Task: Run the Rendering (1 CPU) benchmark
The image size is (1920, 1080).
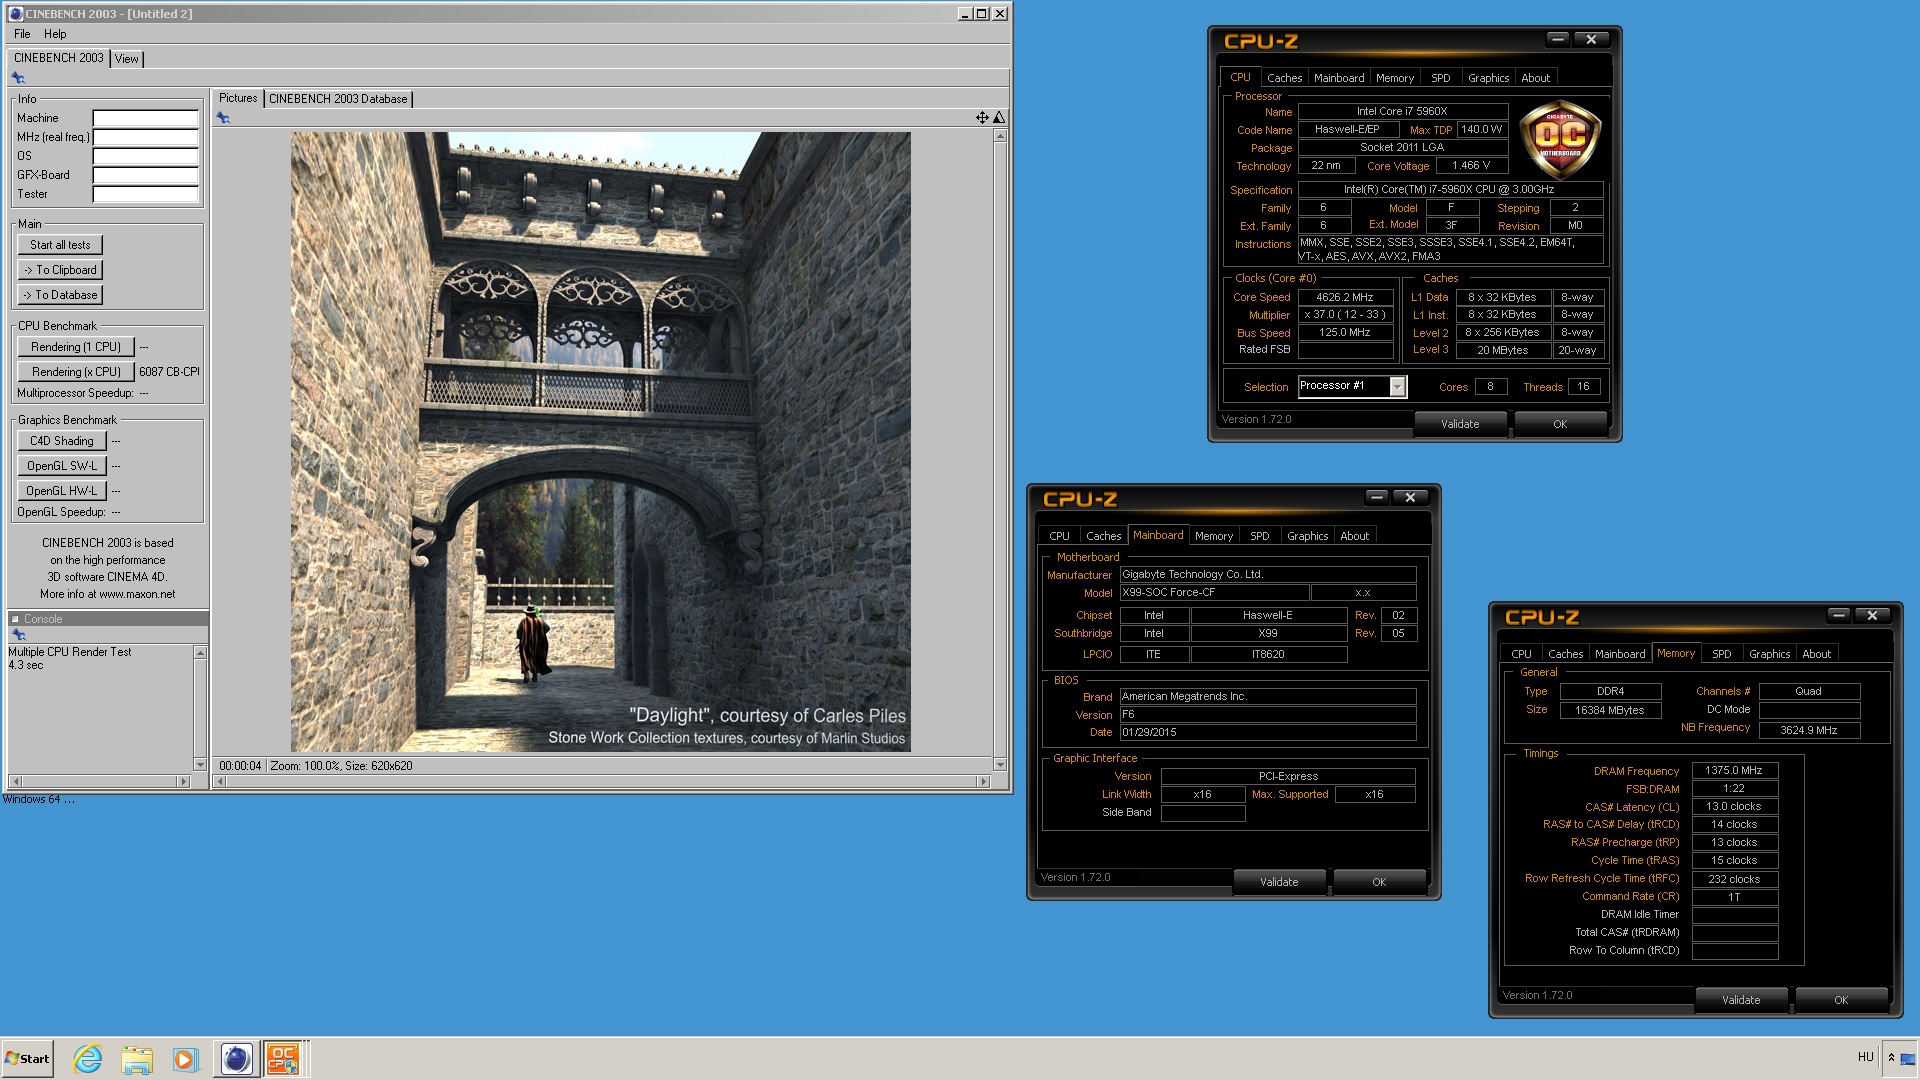Action: click(76, 347)
